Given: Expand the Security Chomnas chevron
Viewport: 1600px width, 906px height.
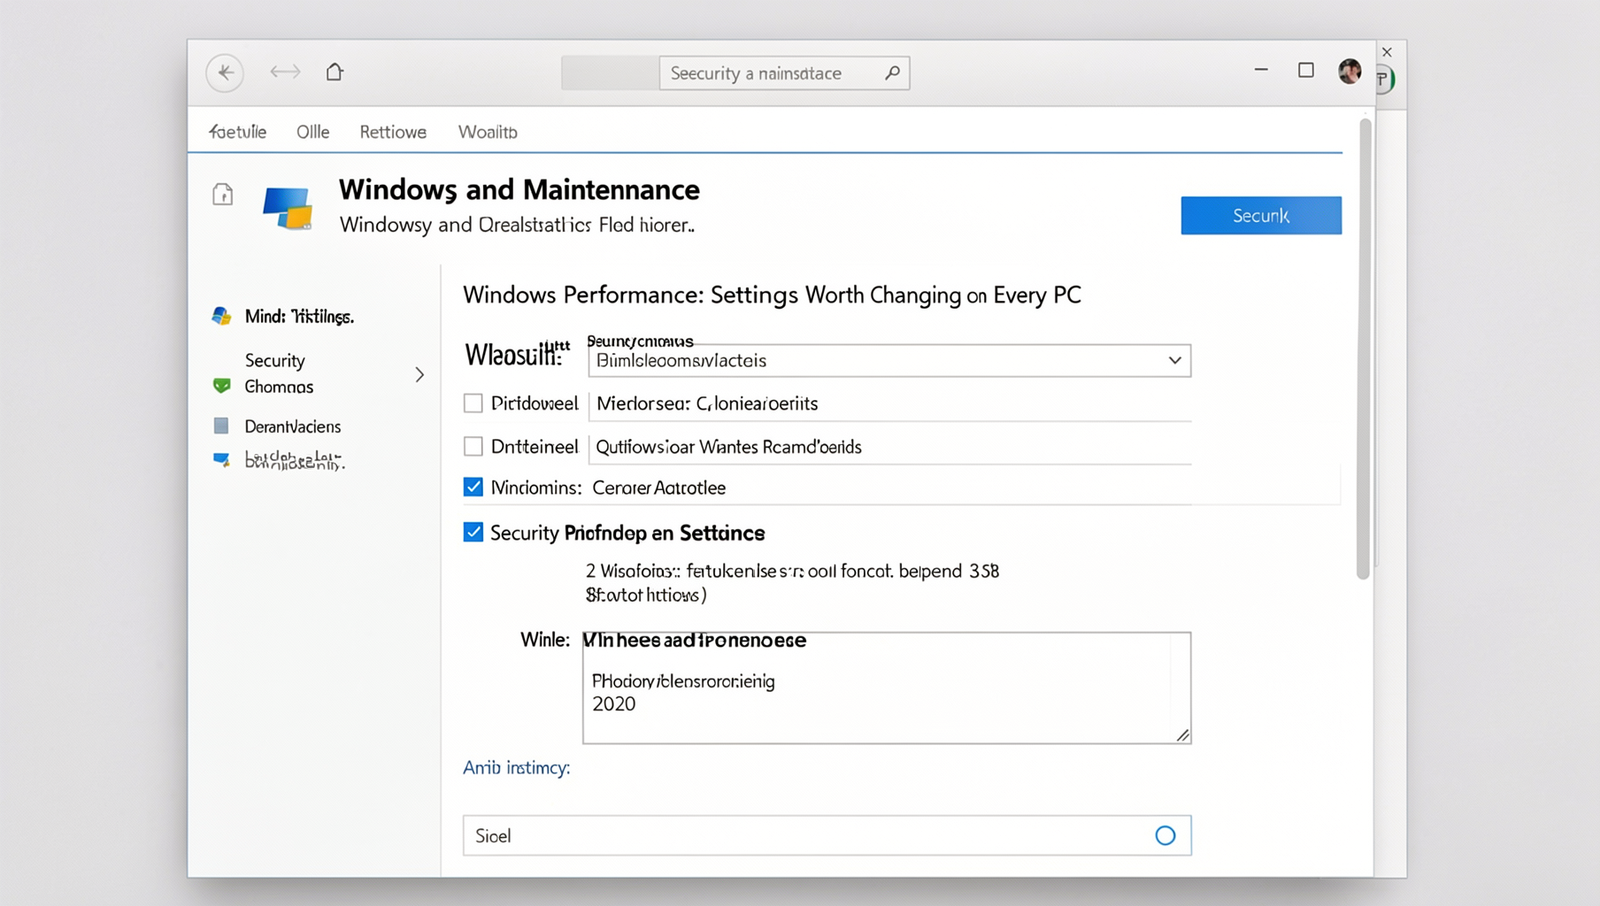Looking at the screenshot, I should [420, 374].
